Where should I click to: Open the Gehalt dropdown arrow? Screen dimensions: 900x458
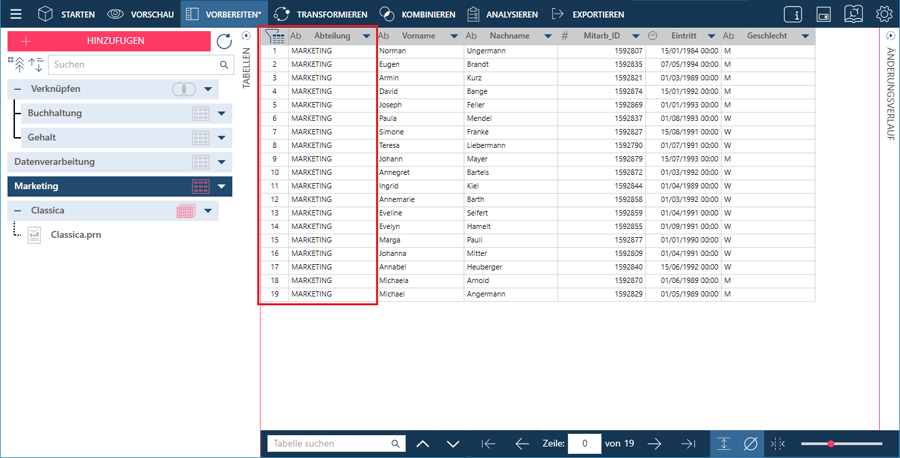(222, 138)
